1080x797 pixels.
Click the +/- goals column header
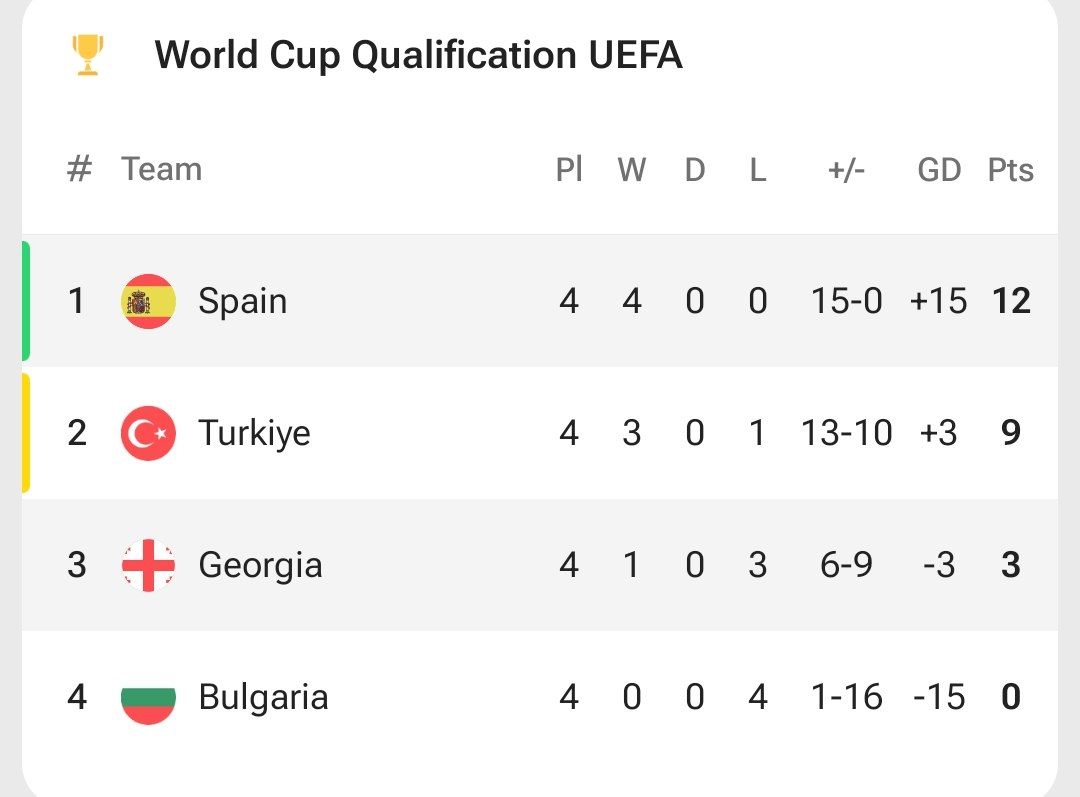tap(846, 170)
